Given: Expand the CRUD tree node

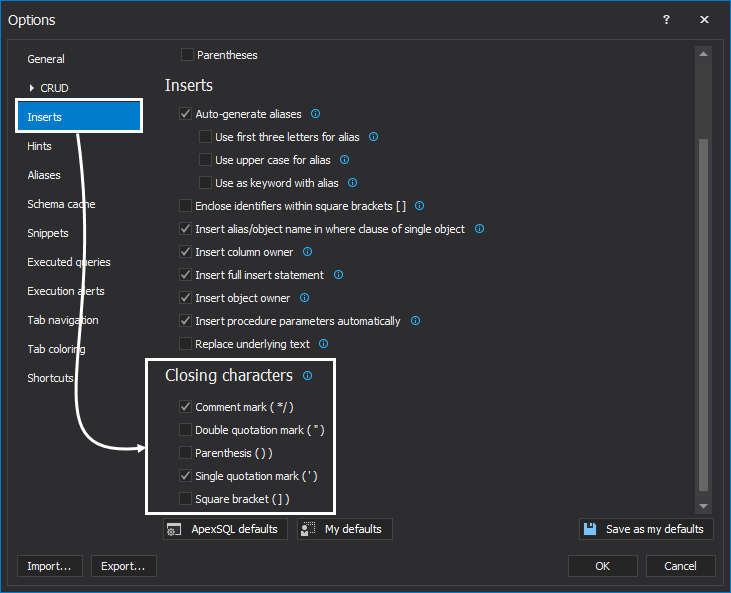Looking at the screenshot, I should (x=31, y=88).
